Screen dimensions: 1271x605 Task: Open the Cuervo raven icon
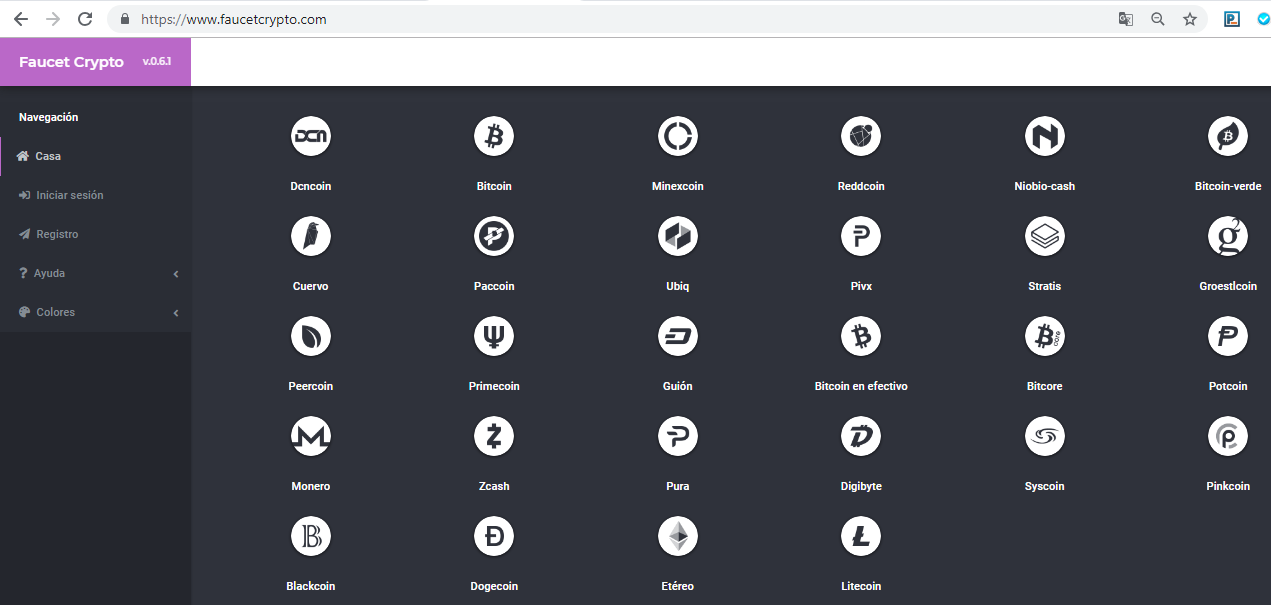tap(311, 236)
